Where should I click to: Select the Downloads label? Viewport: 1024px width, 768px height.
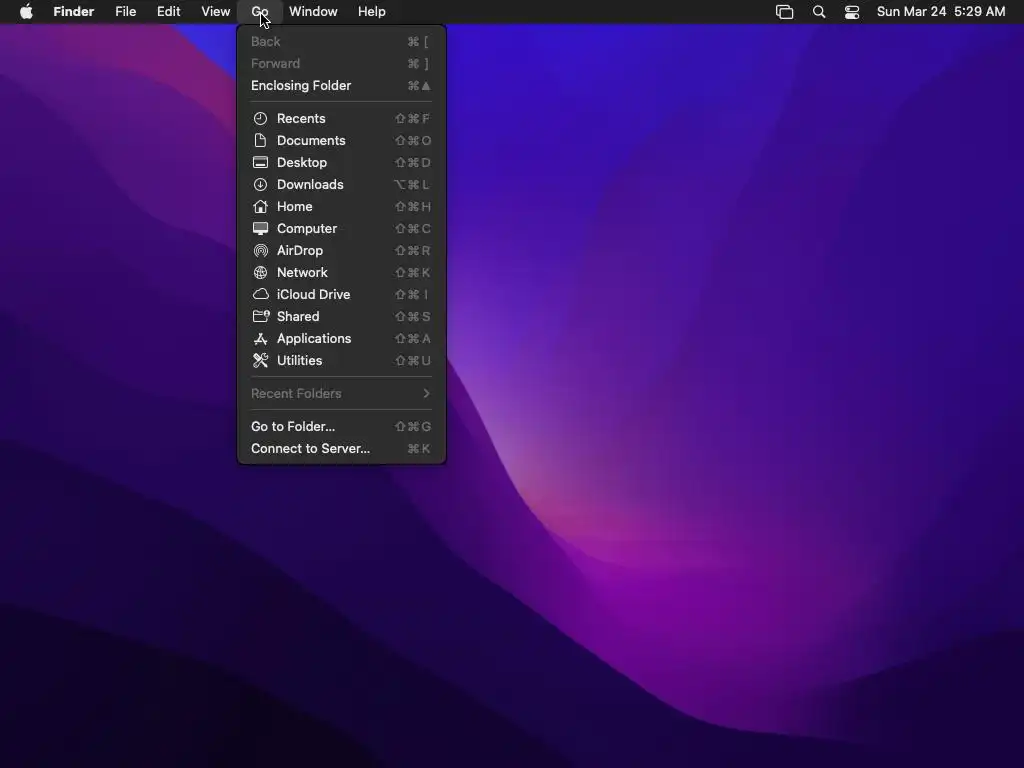click(310, 185)
